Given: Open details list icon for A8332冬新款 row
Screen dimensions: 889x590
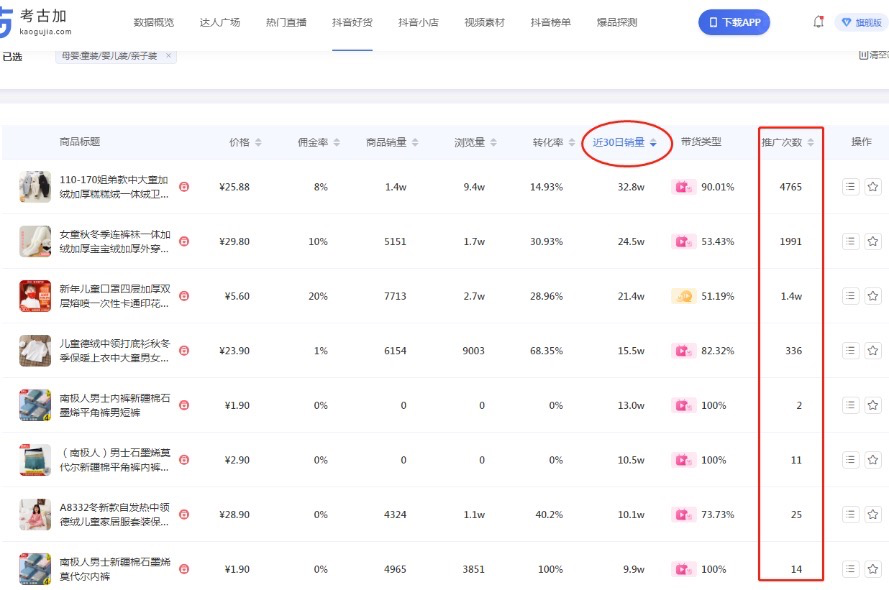Looking at the screenshot, I should click(850, 514).
